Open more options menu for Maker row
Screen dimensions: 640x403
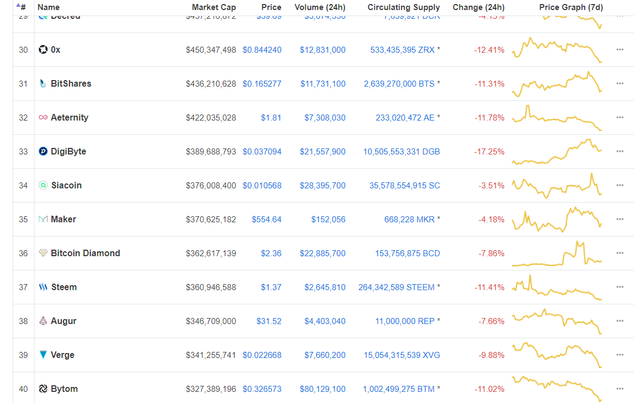[620, 219]
